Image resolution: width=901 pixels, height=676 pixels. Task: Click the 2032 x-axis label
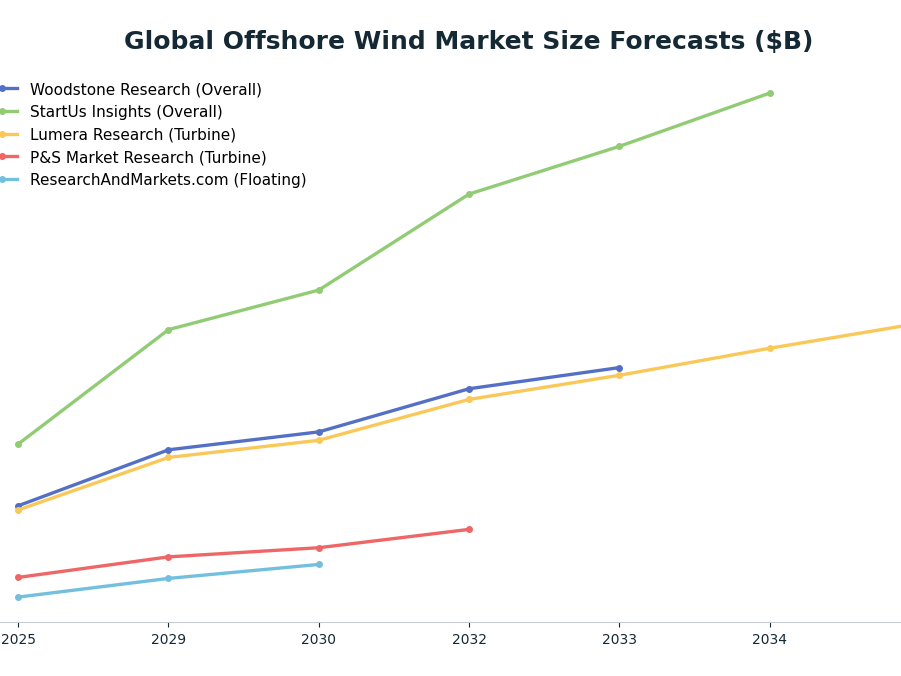(469, 639)
